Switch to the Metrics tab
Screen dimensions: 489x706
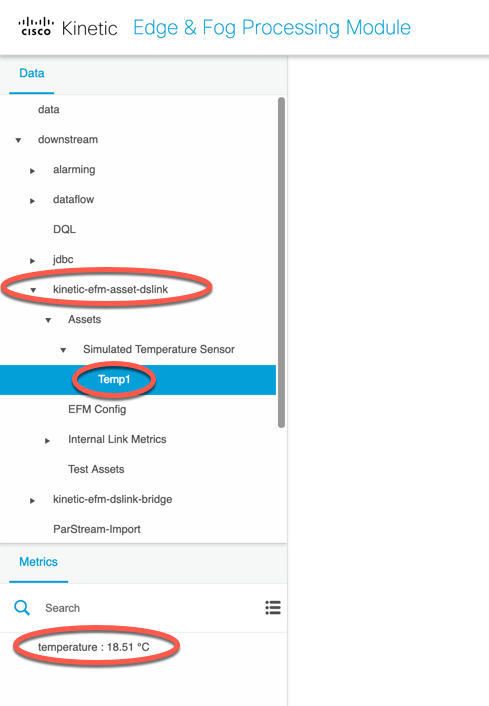coord(38,562)
